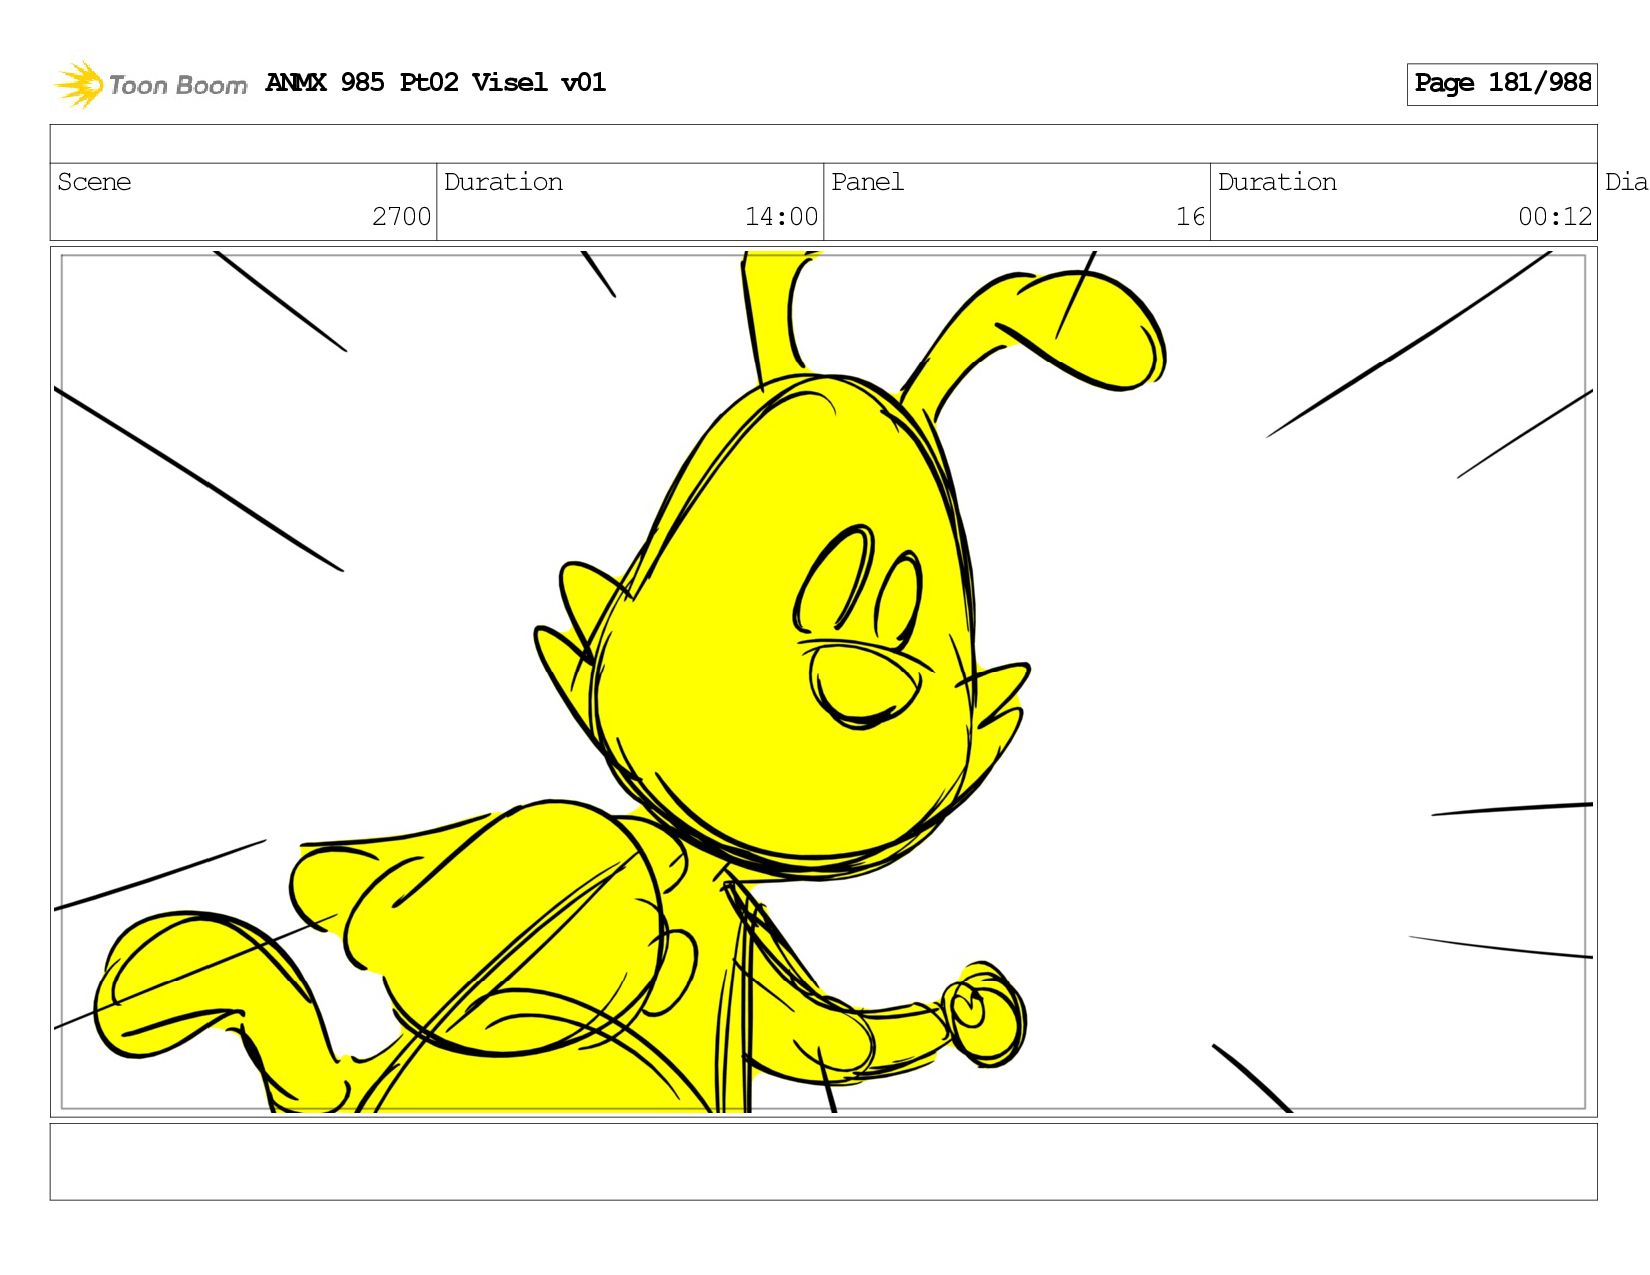Click the empty notes box below the panel
The width and height of the screenshot is (1650, 1275).
point(823,1161)
